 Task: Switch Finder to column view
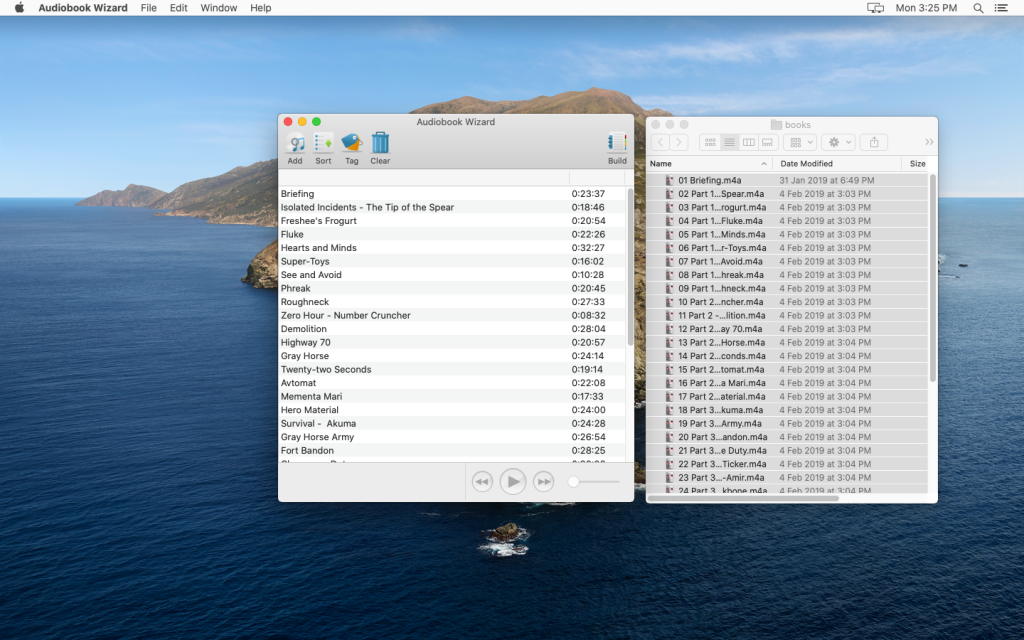[748, 142]
